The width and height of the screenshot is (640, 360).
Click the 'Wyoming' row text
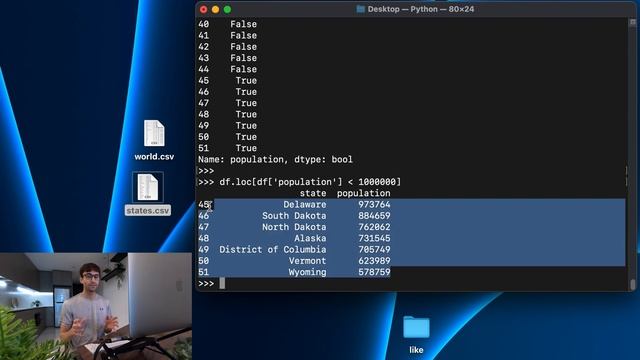[x=308, y=272]
